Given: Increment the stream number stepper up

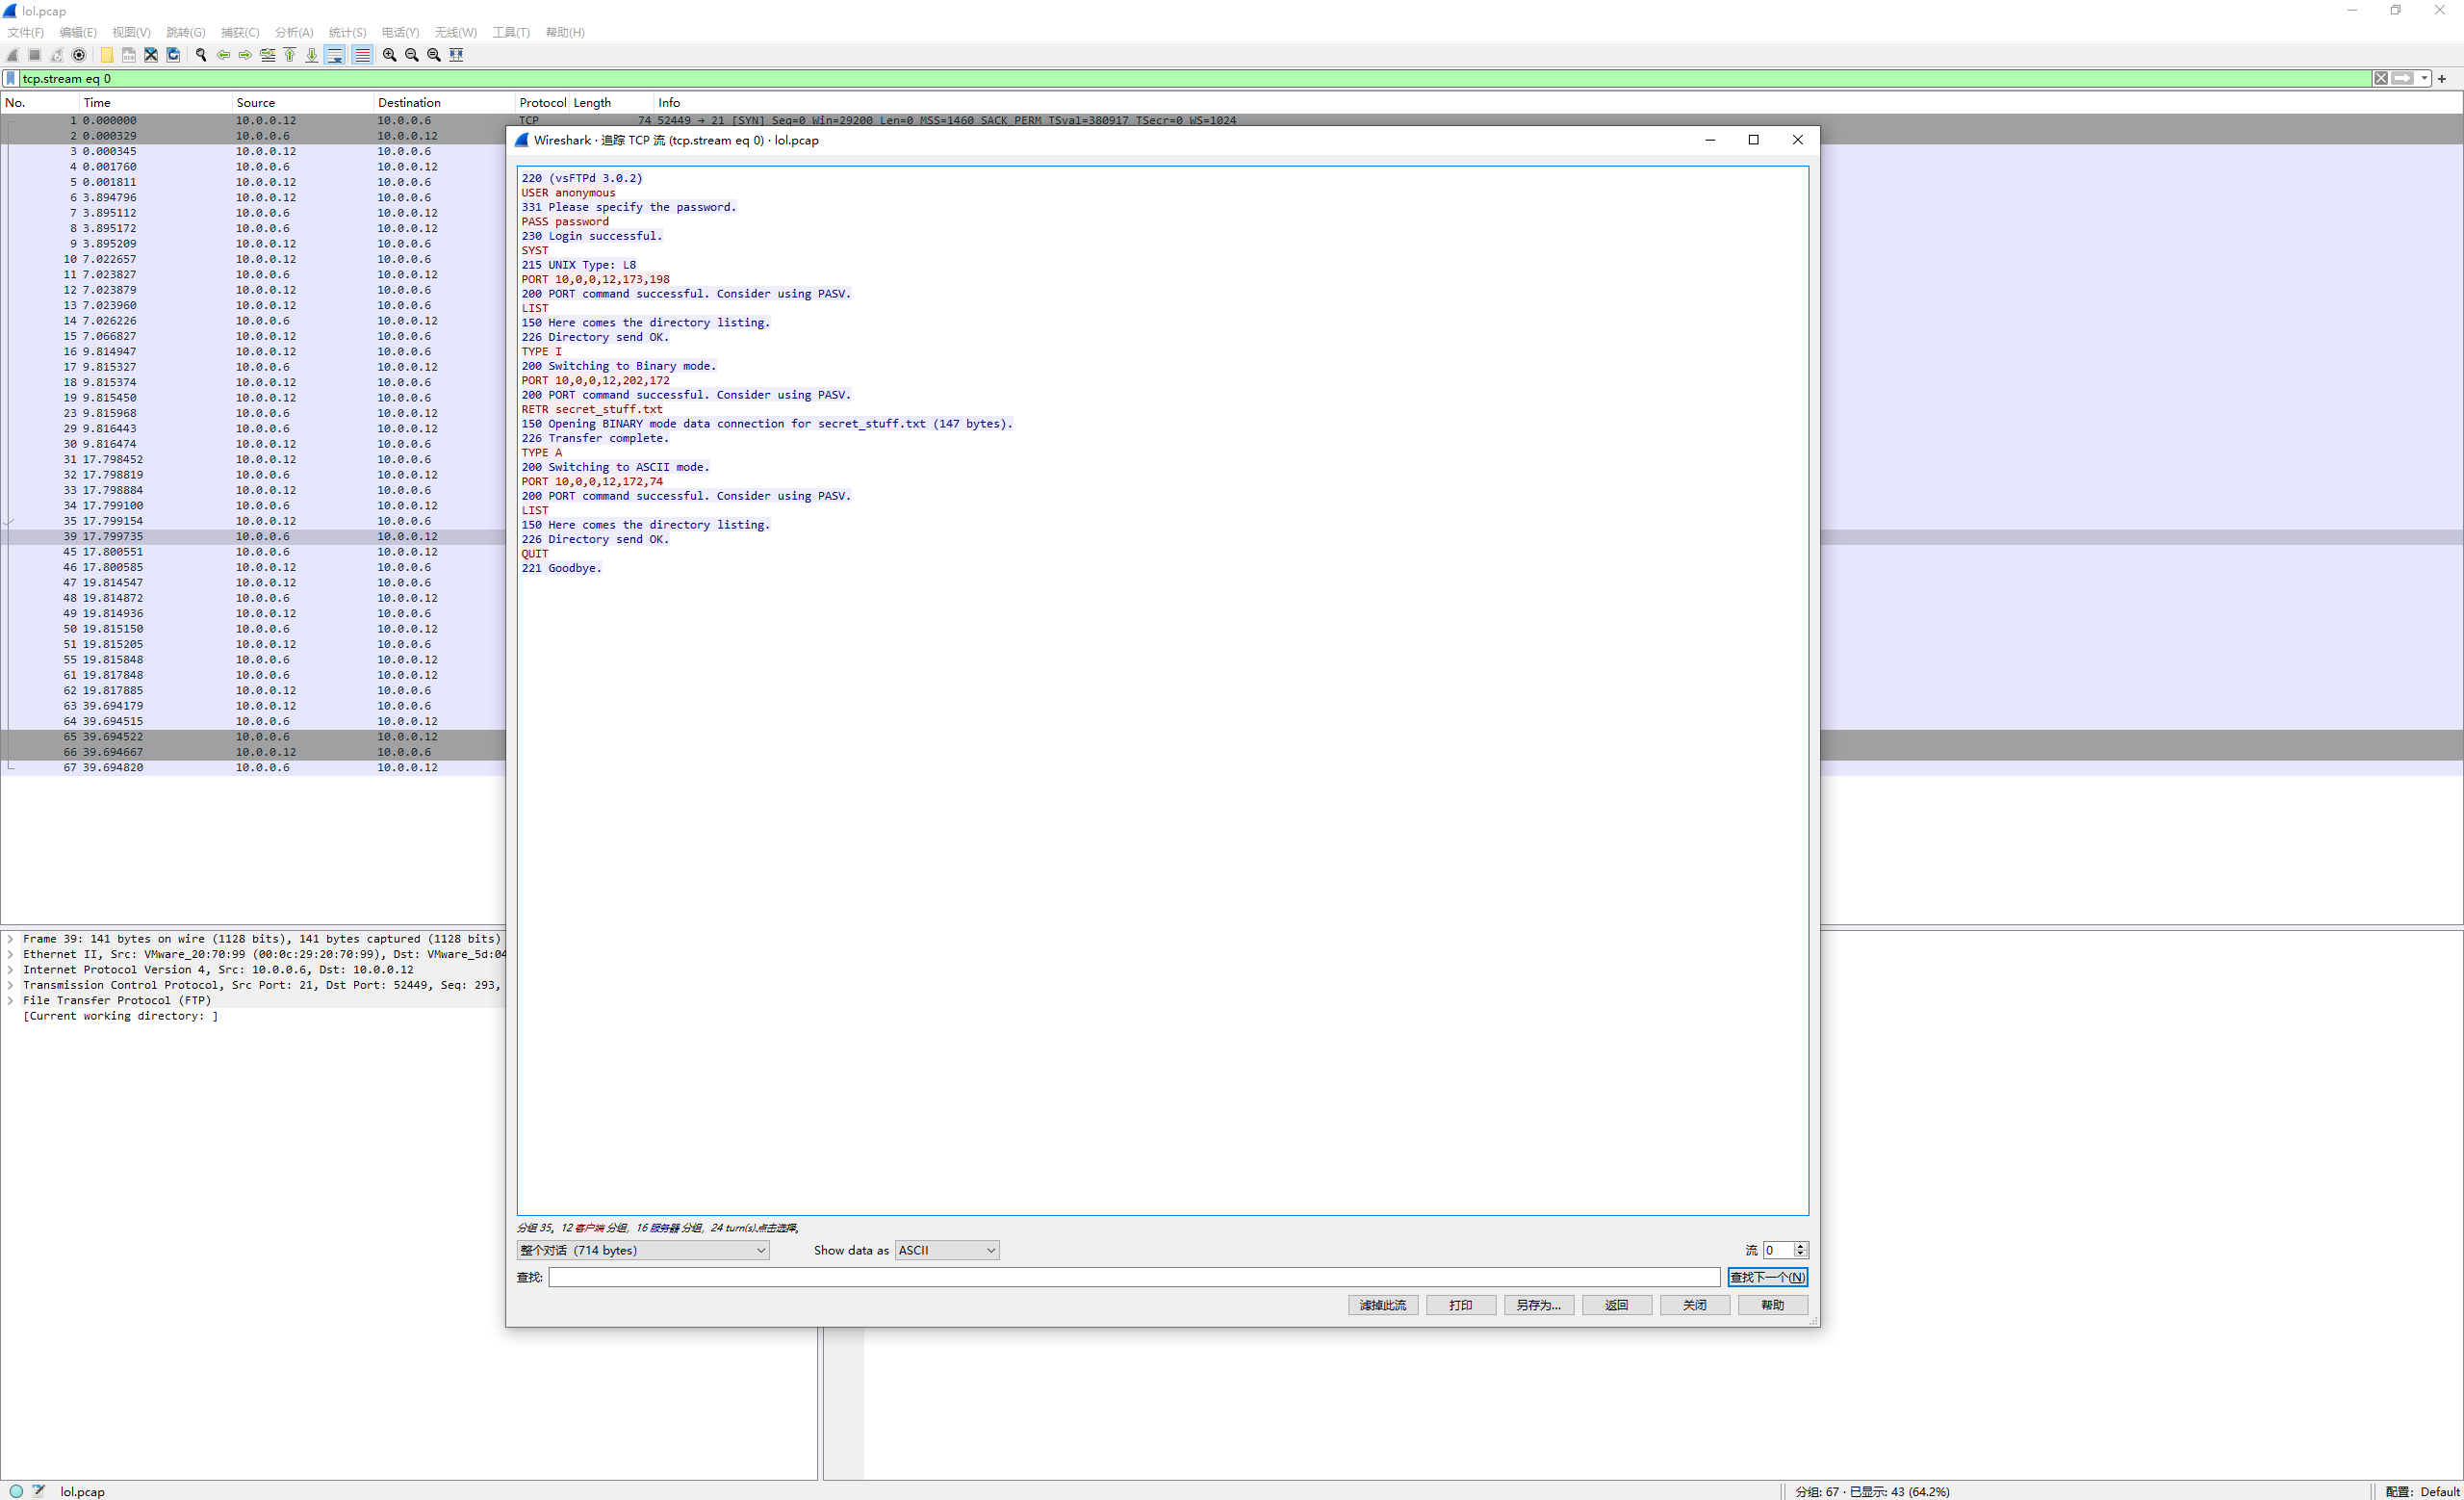Looking at the screenshot, I should 1800,1246.
